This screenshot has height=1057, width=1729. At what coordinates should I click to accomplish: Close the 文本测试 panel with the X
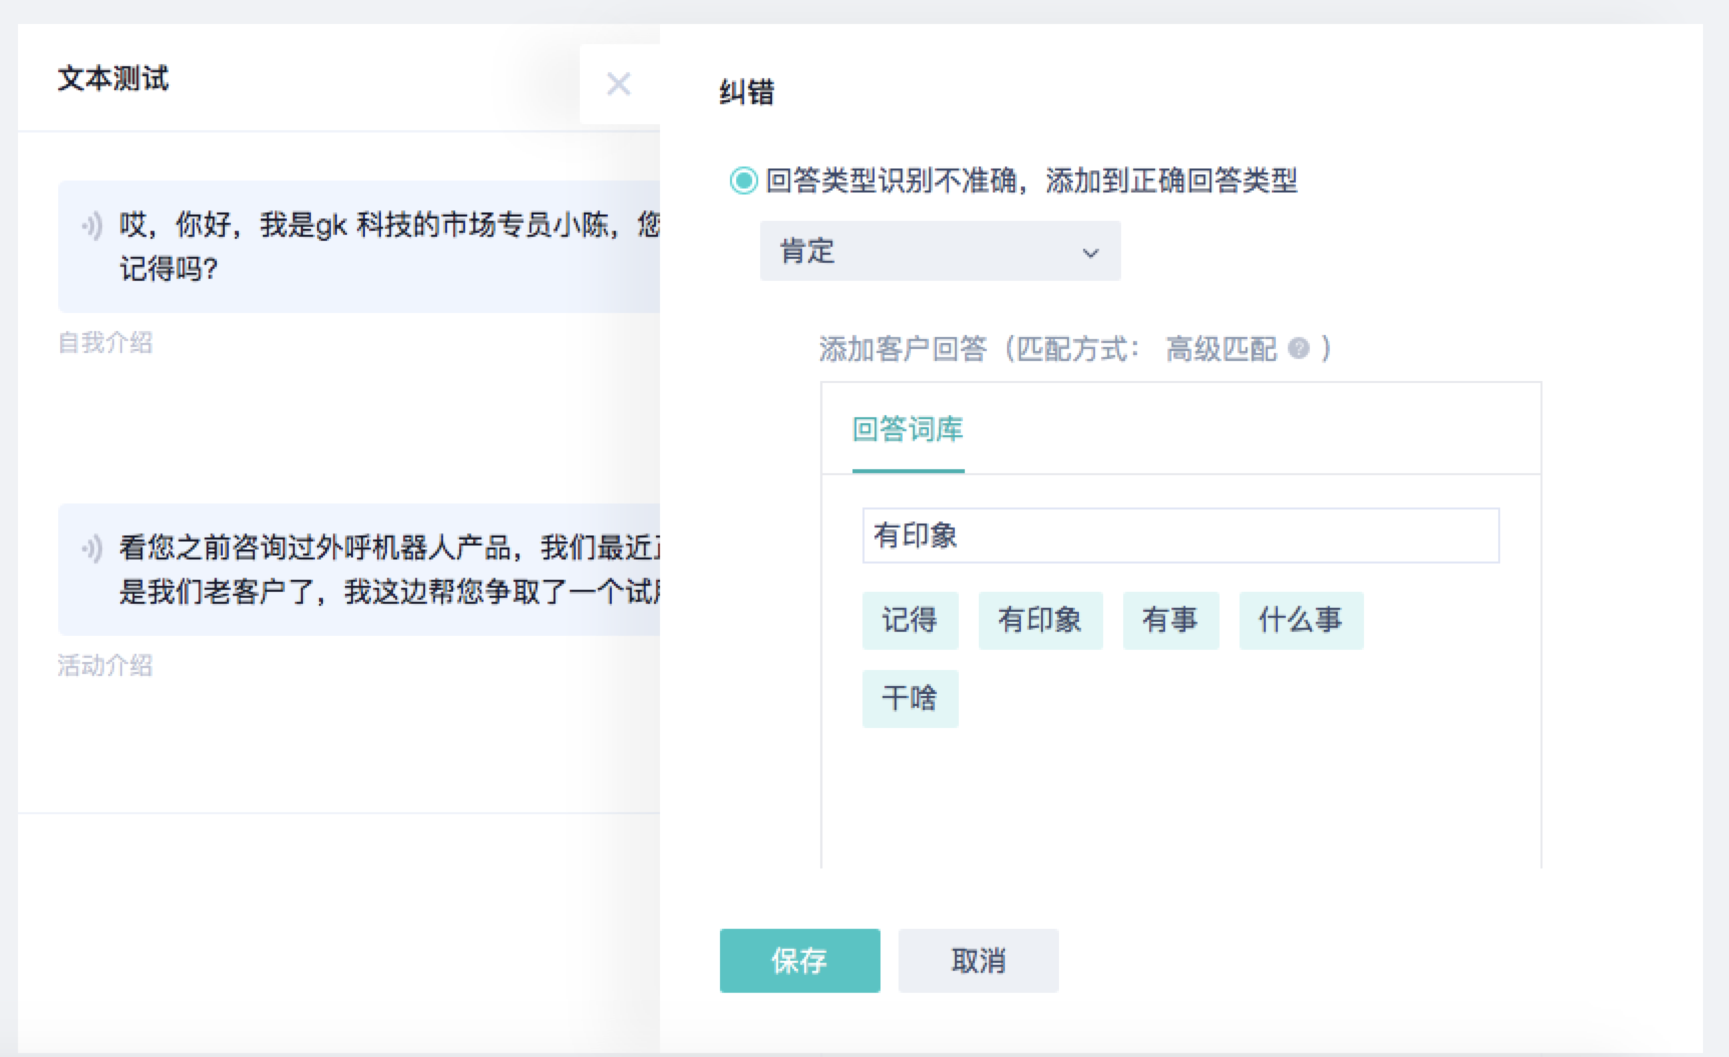618,84
